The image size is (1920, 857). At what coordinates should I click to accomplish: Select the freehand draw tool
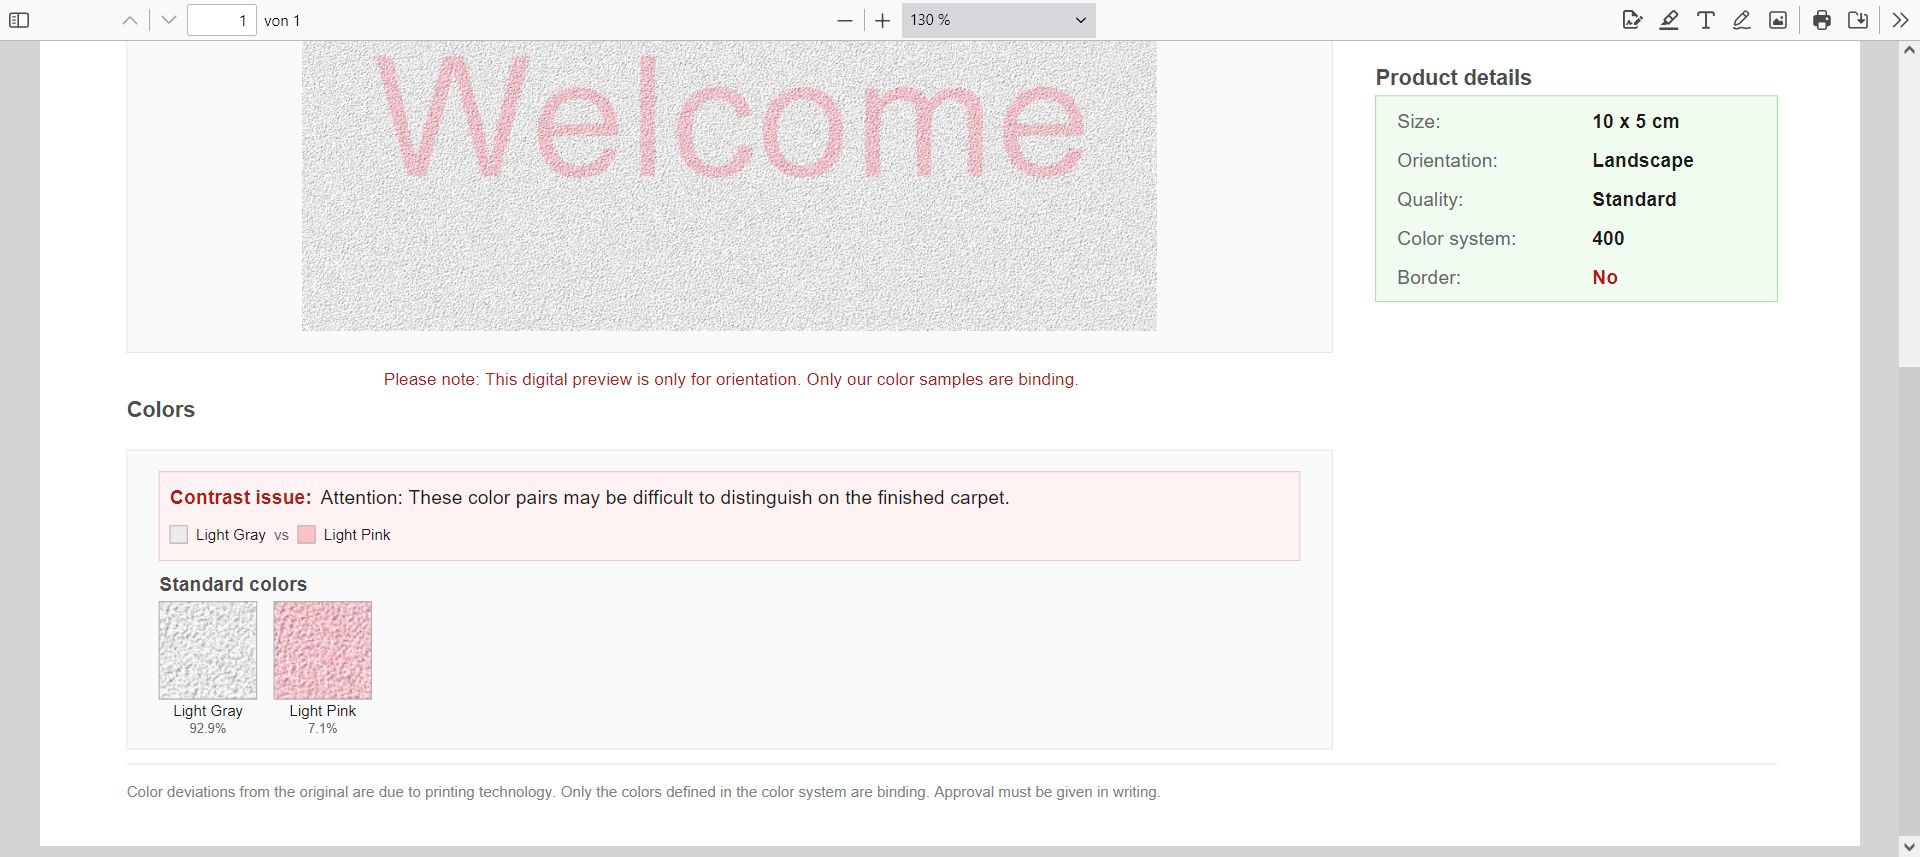(x=1742, y=20)
